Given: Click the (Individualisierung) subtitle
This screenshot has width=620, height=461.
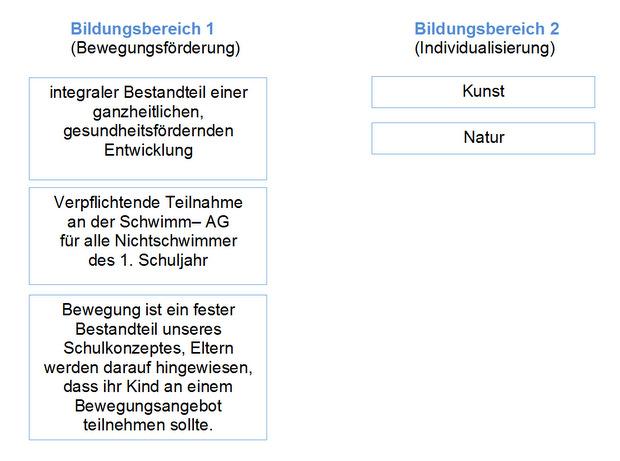Looking at the screenshot, I should click(485, 48).
